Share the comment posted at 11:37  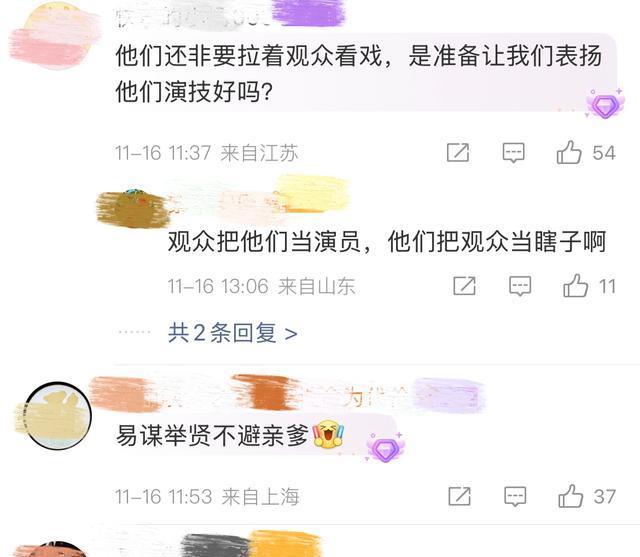[458, 153]
